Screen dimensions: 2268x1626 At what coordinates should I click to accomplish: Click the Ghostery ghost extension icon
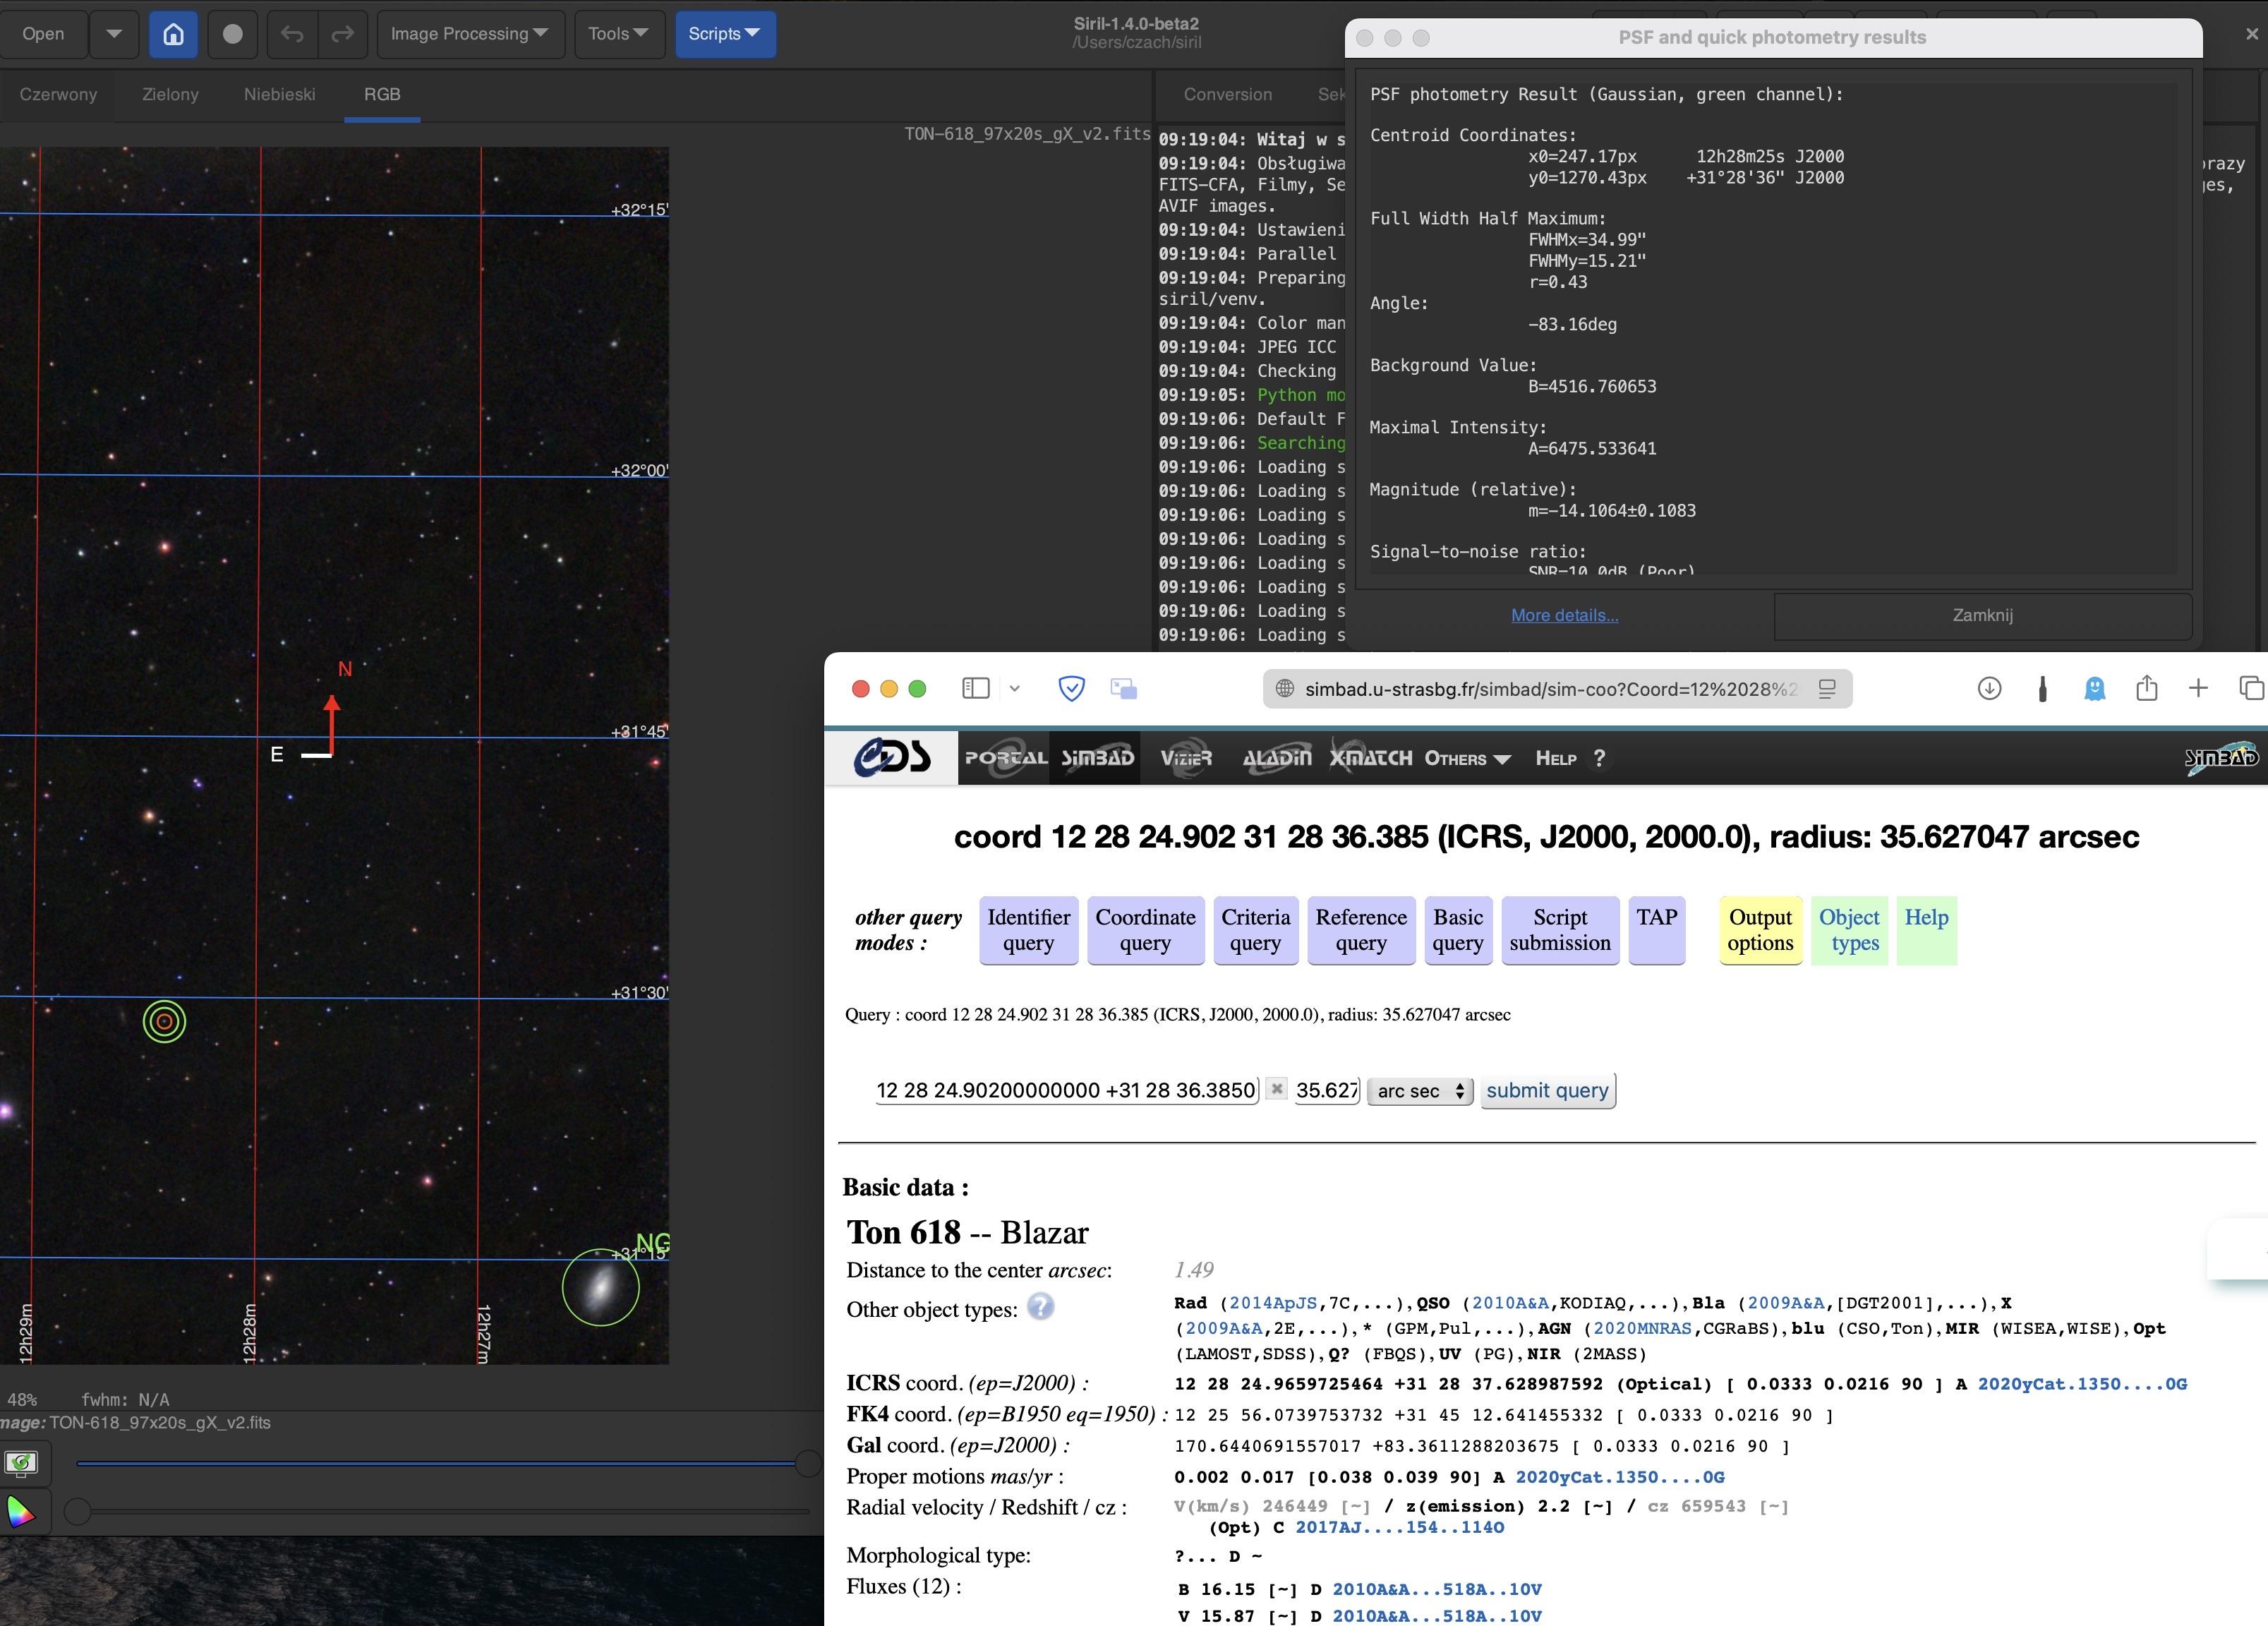click(x=2095, y=688)
